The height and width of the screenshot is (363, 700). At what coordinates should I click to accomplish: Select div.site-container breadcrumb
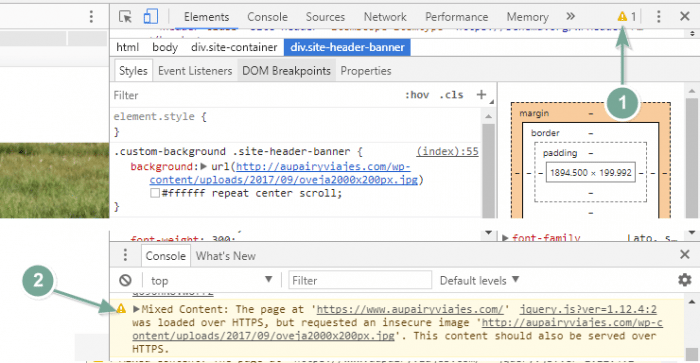point(234,47)
